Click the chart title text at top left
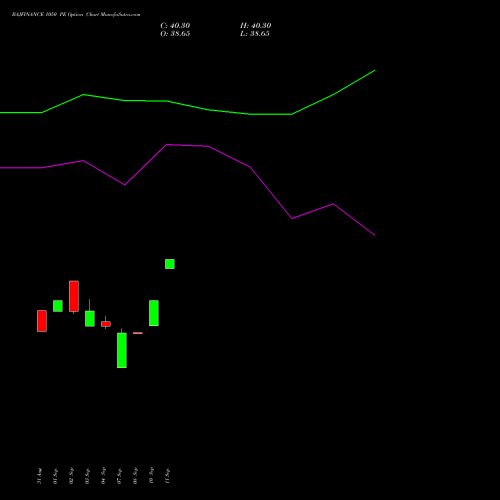The height and width of the screenshot is (500, 500). [76, 15]
